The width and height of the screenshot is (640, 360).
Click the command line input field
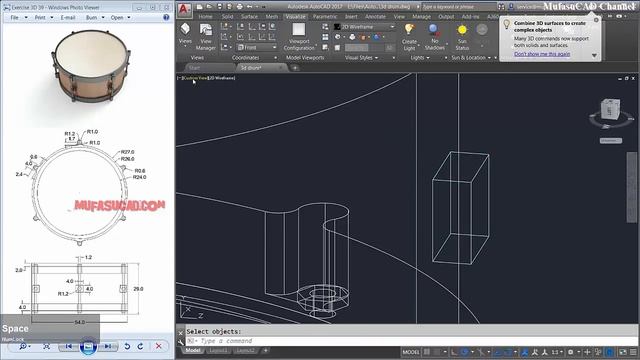pos(411,341)
